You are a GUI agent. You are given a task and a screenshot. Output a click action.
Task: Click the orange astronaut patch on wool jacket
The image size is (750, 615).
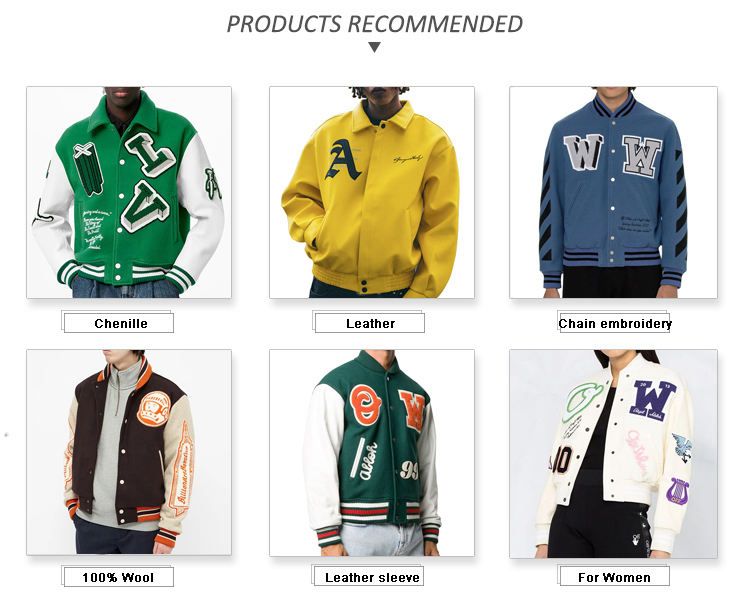tap(154, 408)
